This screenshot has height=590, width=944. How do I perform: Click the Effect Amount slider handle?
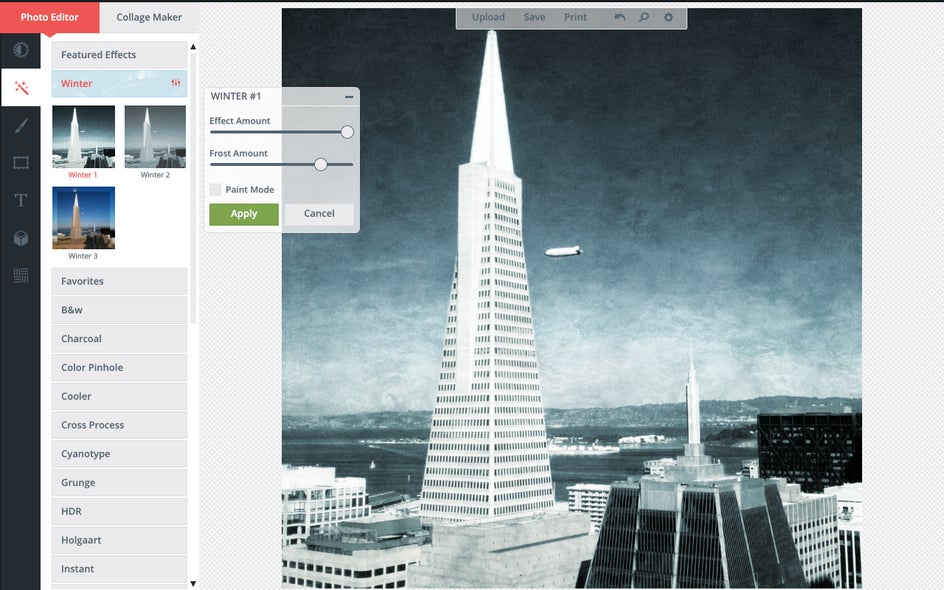coord(347,132)
